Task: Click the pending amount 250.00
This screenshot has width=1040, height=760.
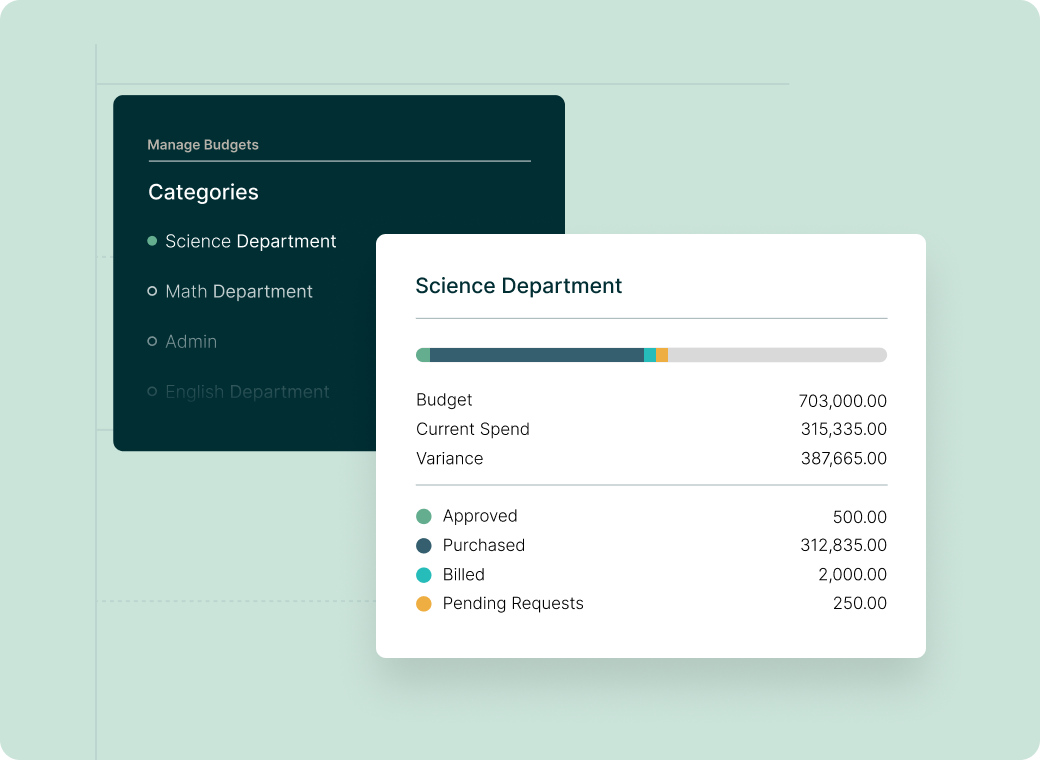Action: coord(860,603)
